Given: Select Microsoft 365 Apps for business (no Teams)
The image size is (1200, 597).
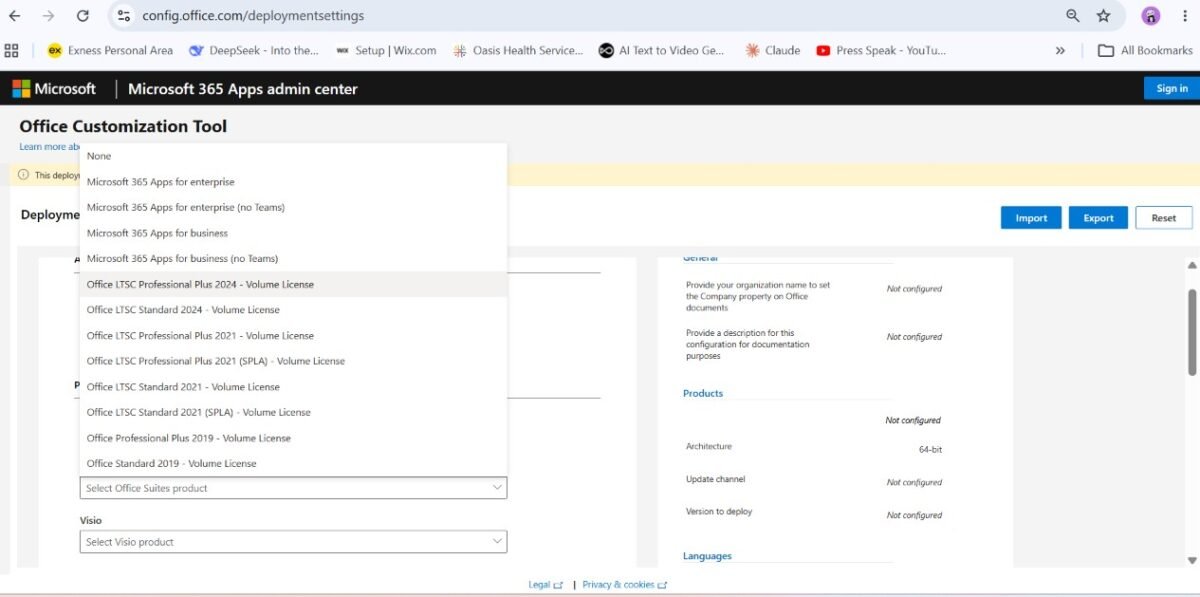Looking at the screenshot, I should coord(293,258).
